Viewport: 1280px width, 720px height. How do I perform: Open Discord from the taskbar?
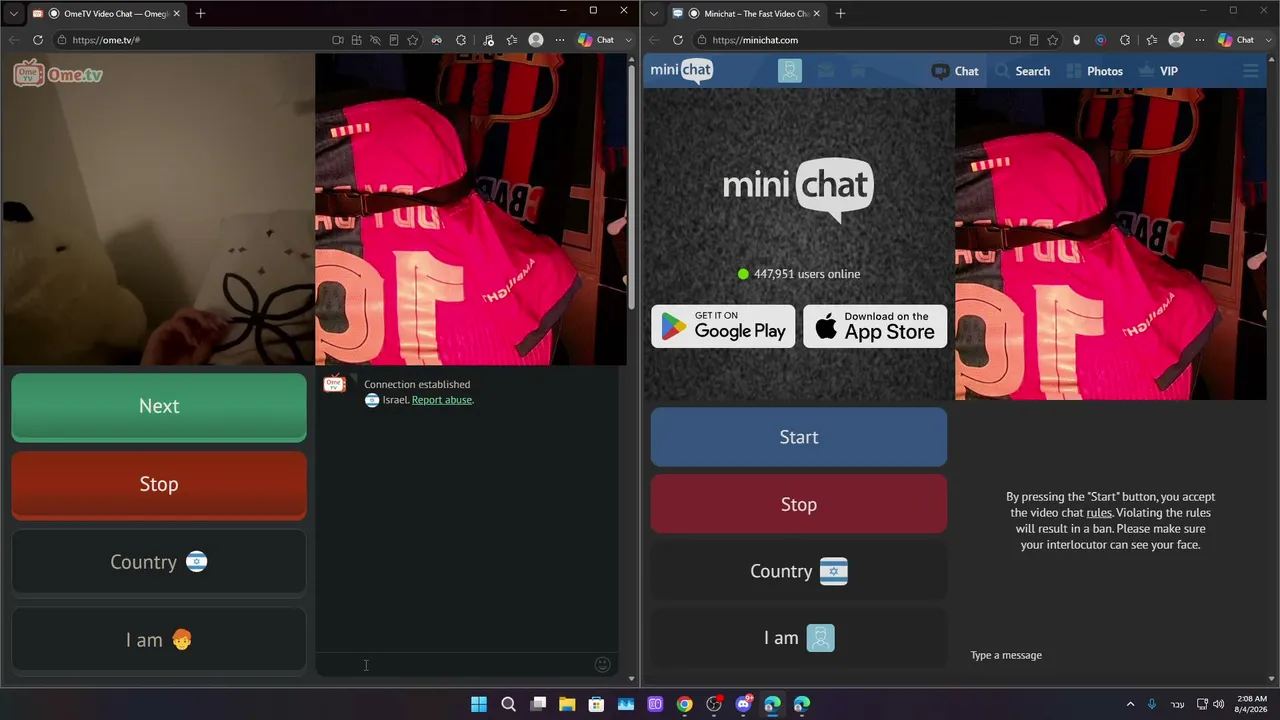743,704
